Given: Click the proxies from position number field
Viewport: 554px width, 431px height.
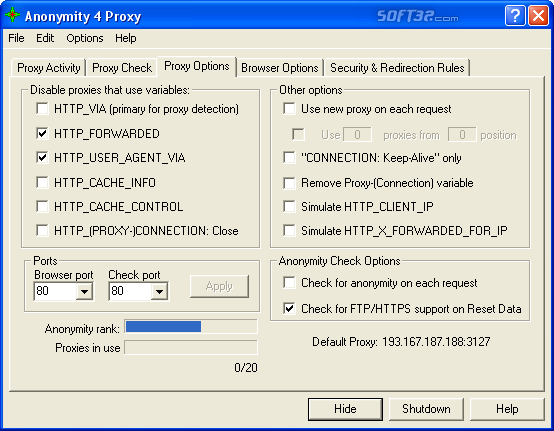Looking at the screenshot, I should (462, 135).
